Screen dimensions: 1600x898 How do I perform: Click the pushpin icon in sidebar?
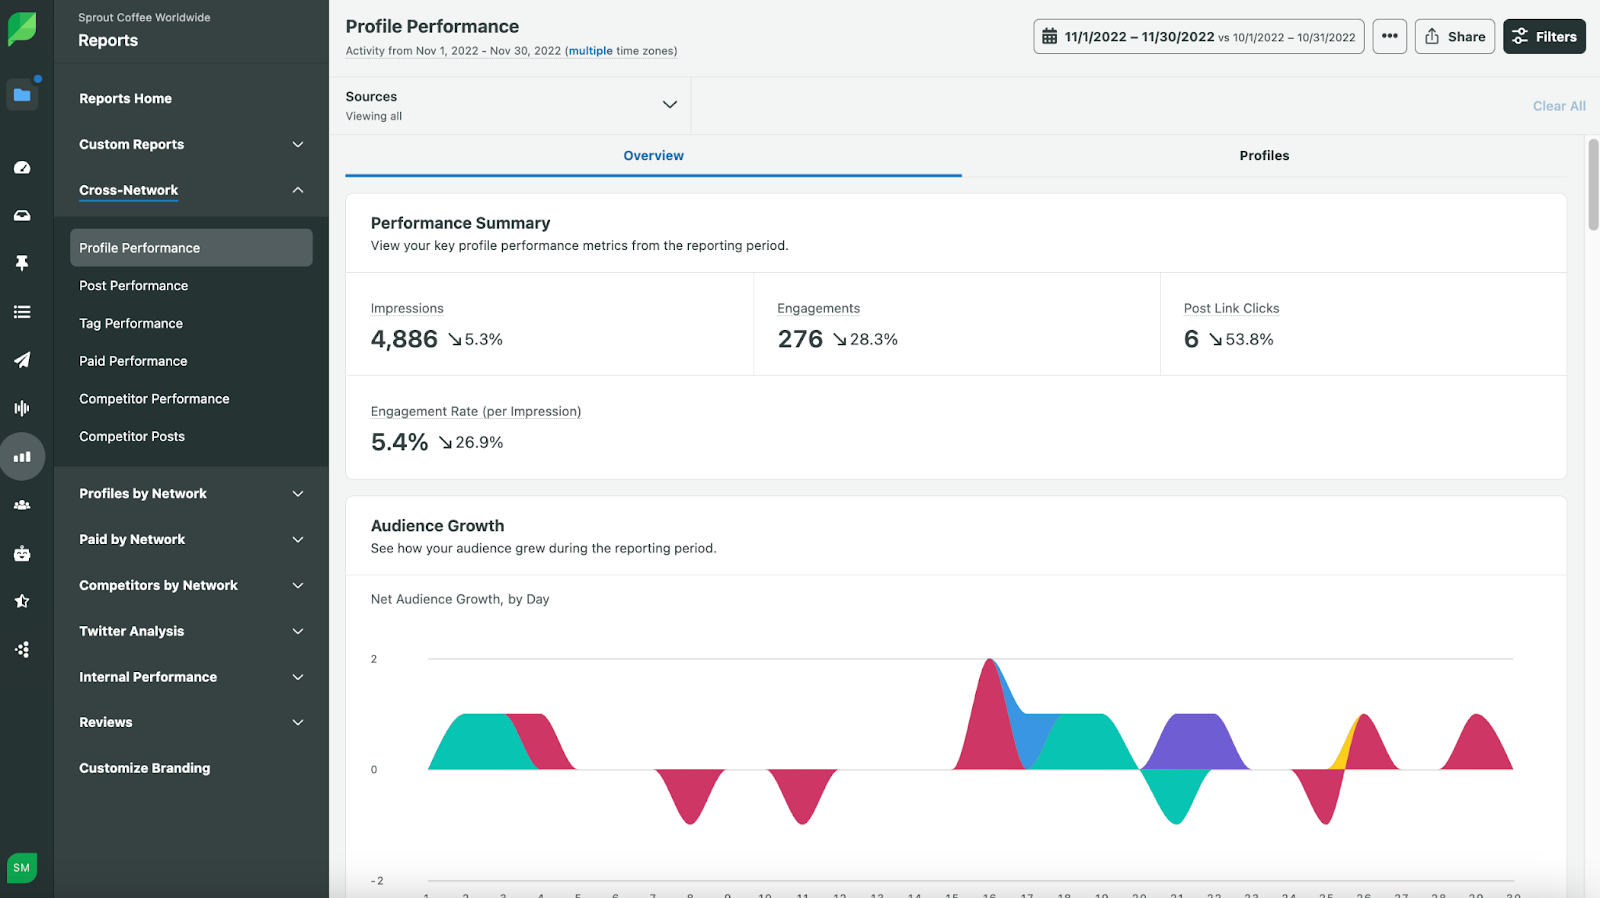(22, 263)
